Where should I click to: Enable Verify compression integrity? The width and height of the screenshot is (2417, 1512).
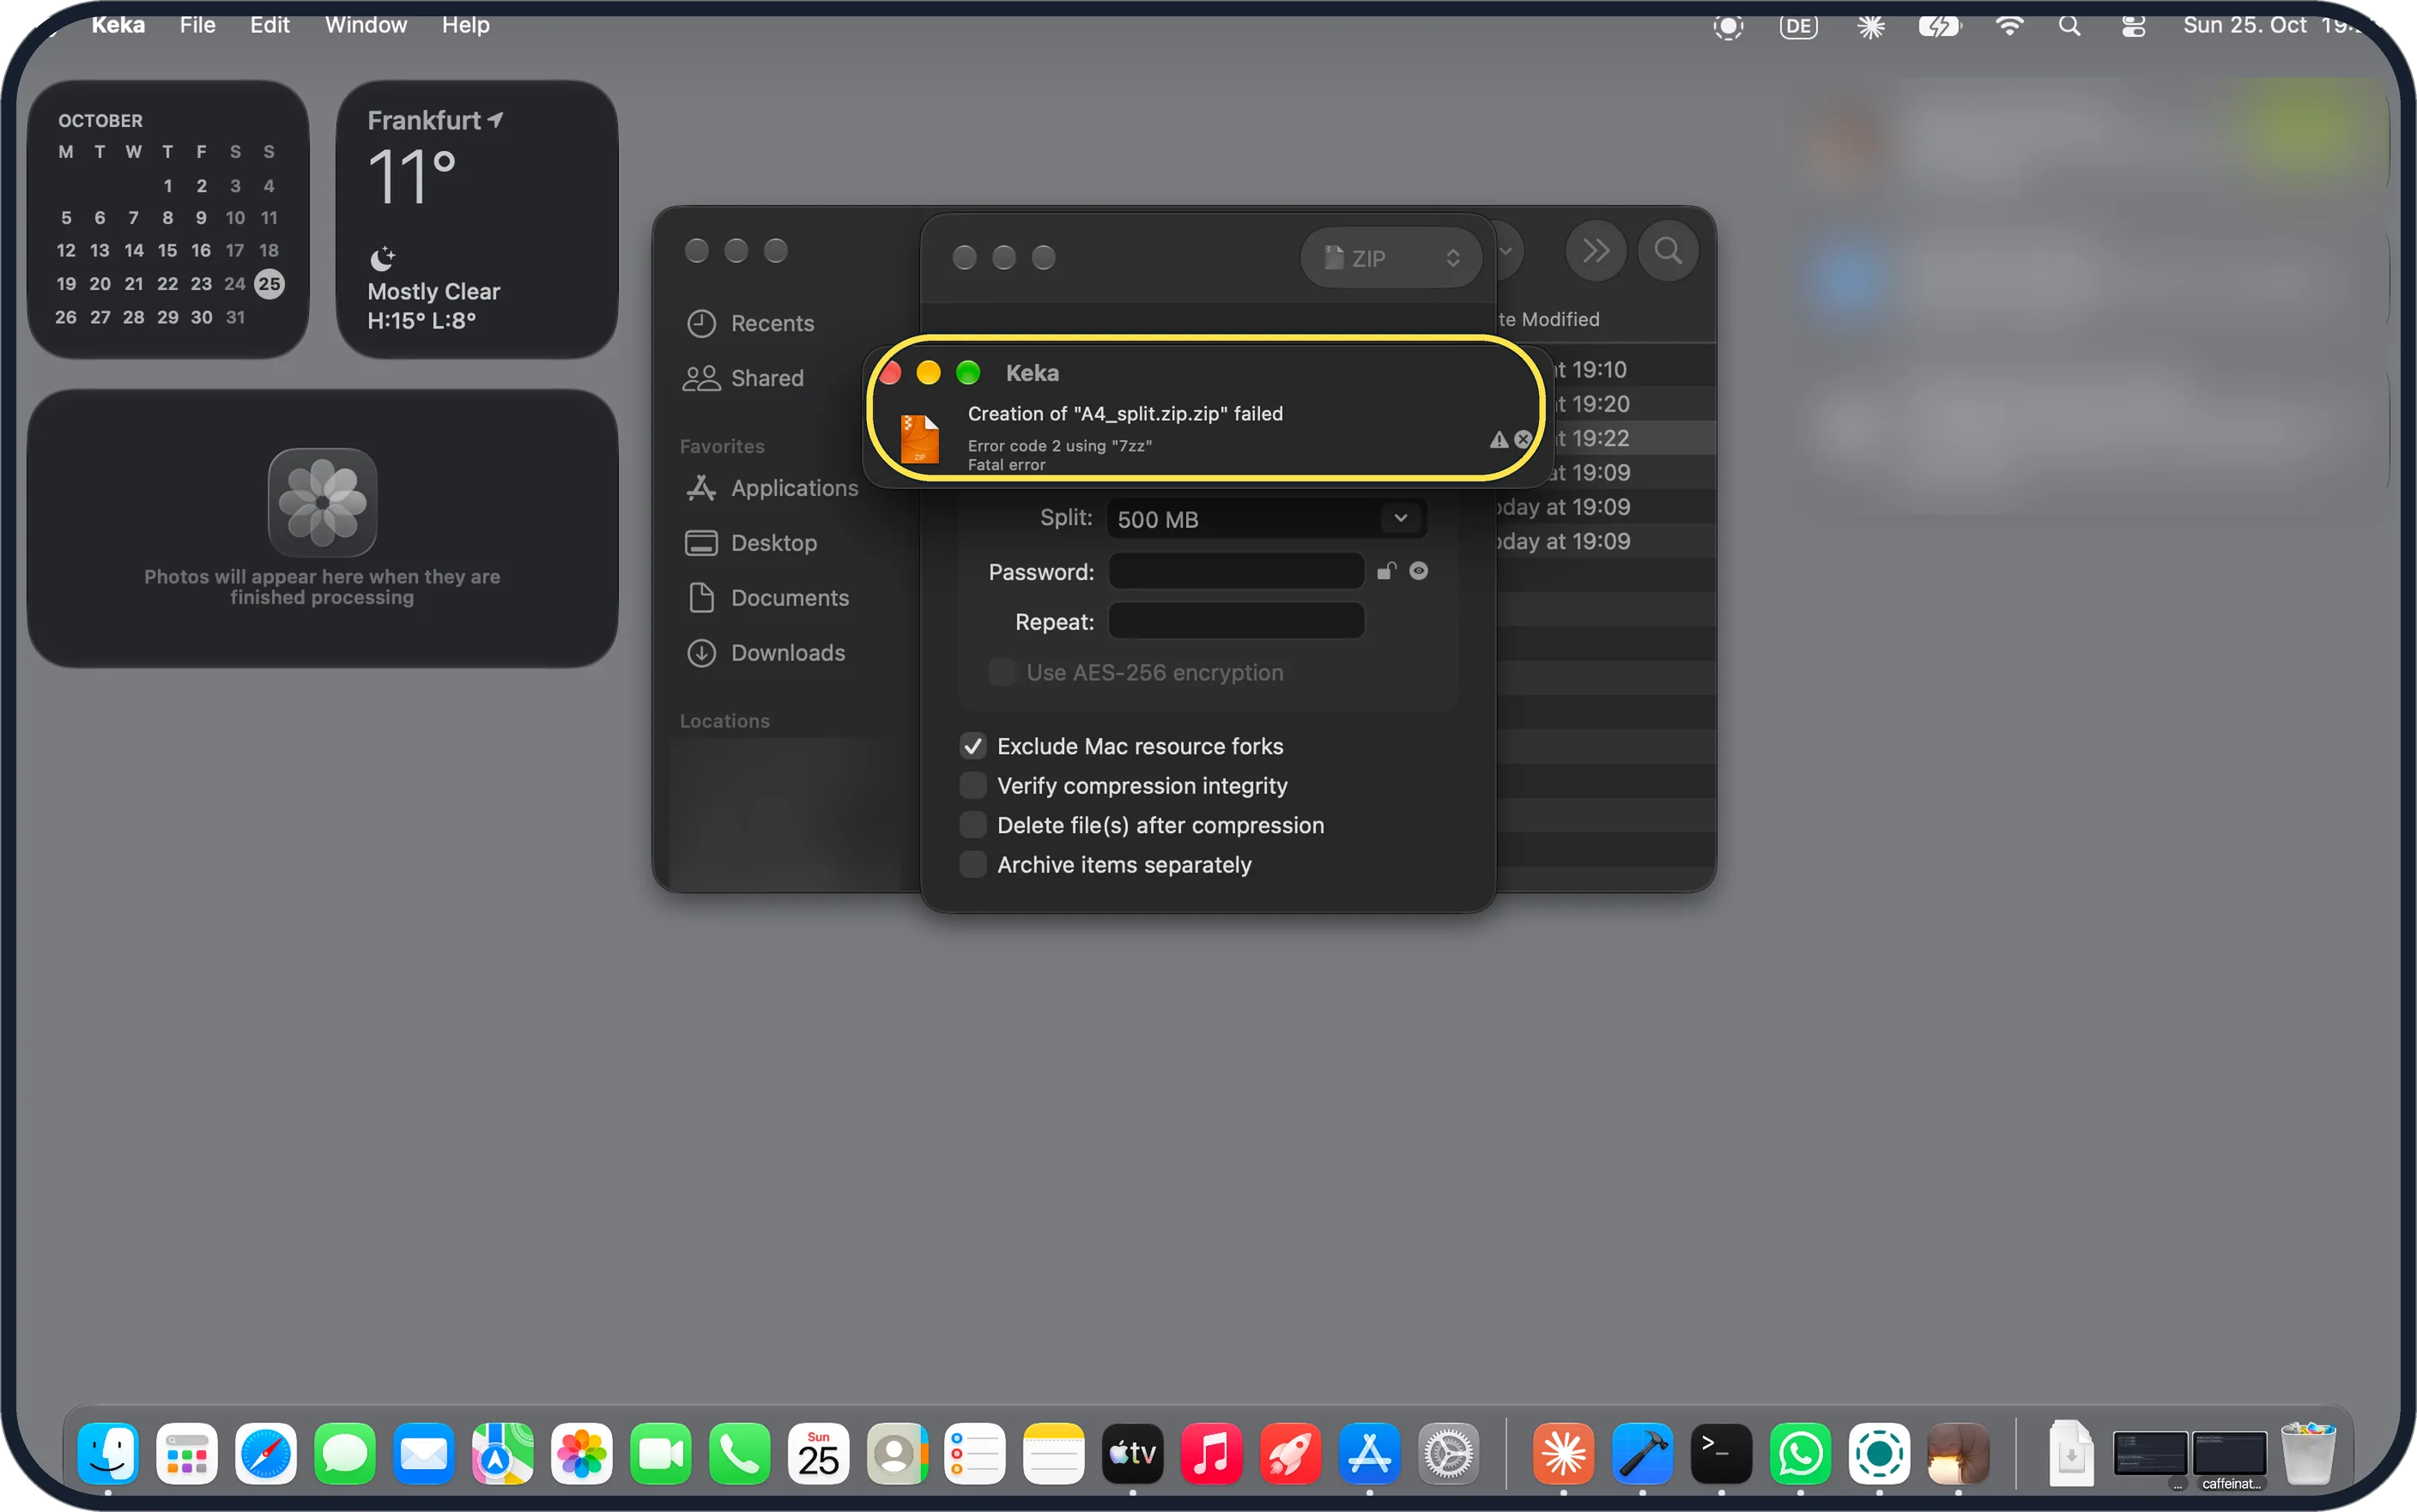click(x=972, y=786)
